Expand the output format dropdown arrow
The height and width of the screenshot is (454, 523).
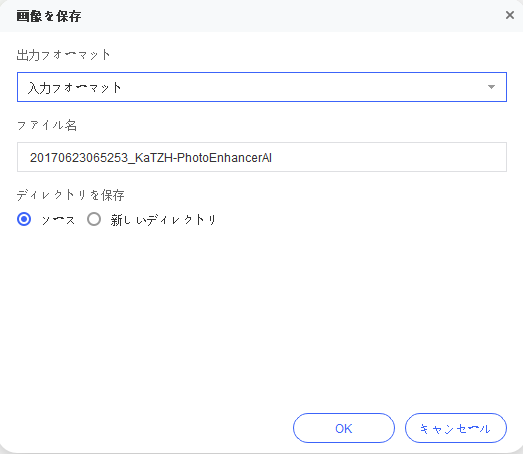pyautogui.click(x=491, y=87)
